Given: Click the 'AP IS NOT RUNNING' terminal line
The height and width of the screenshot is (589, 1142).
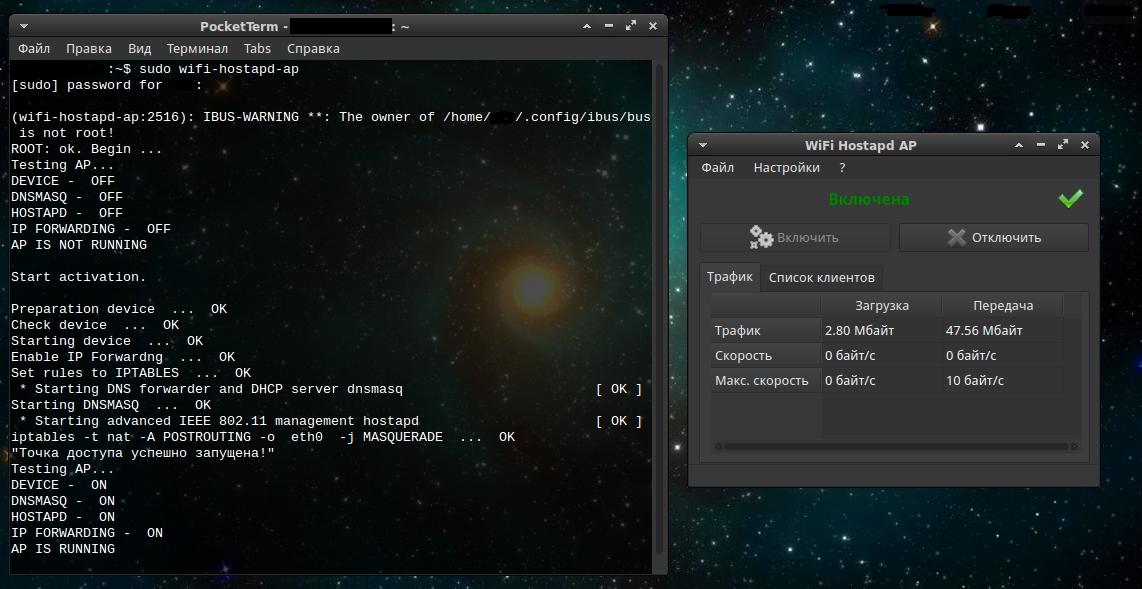Looking at the screenshot, I should click(79, 245).
